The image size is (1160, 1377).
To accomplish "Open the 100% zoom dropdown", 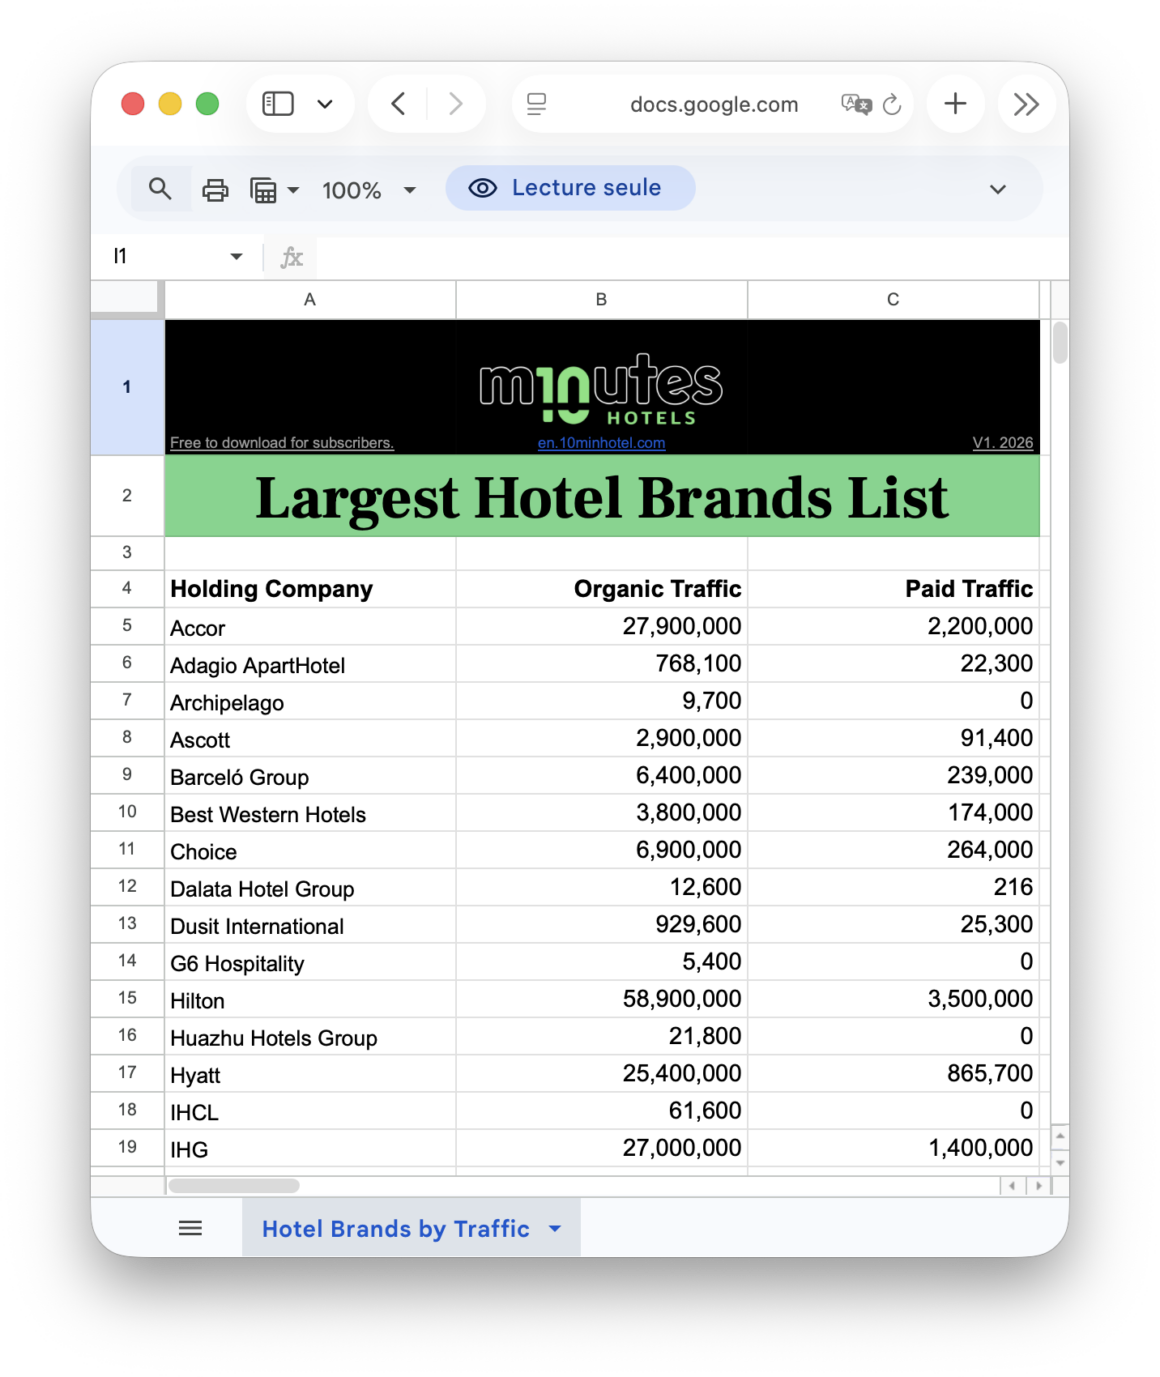I will coord(367,190).
